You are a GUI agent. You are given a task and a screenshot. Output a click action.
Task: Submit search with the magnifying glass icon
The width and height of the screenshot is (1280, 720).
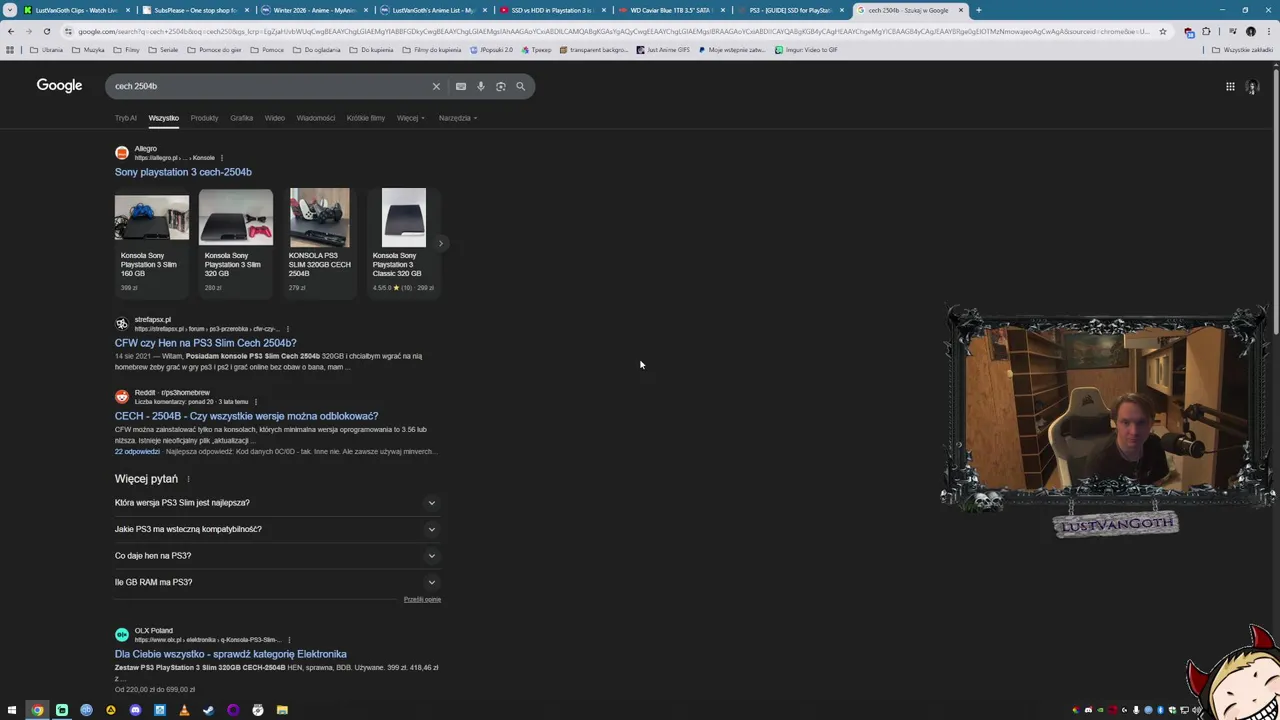[x=520, y=86]
